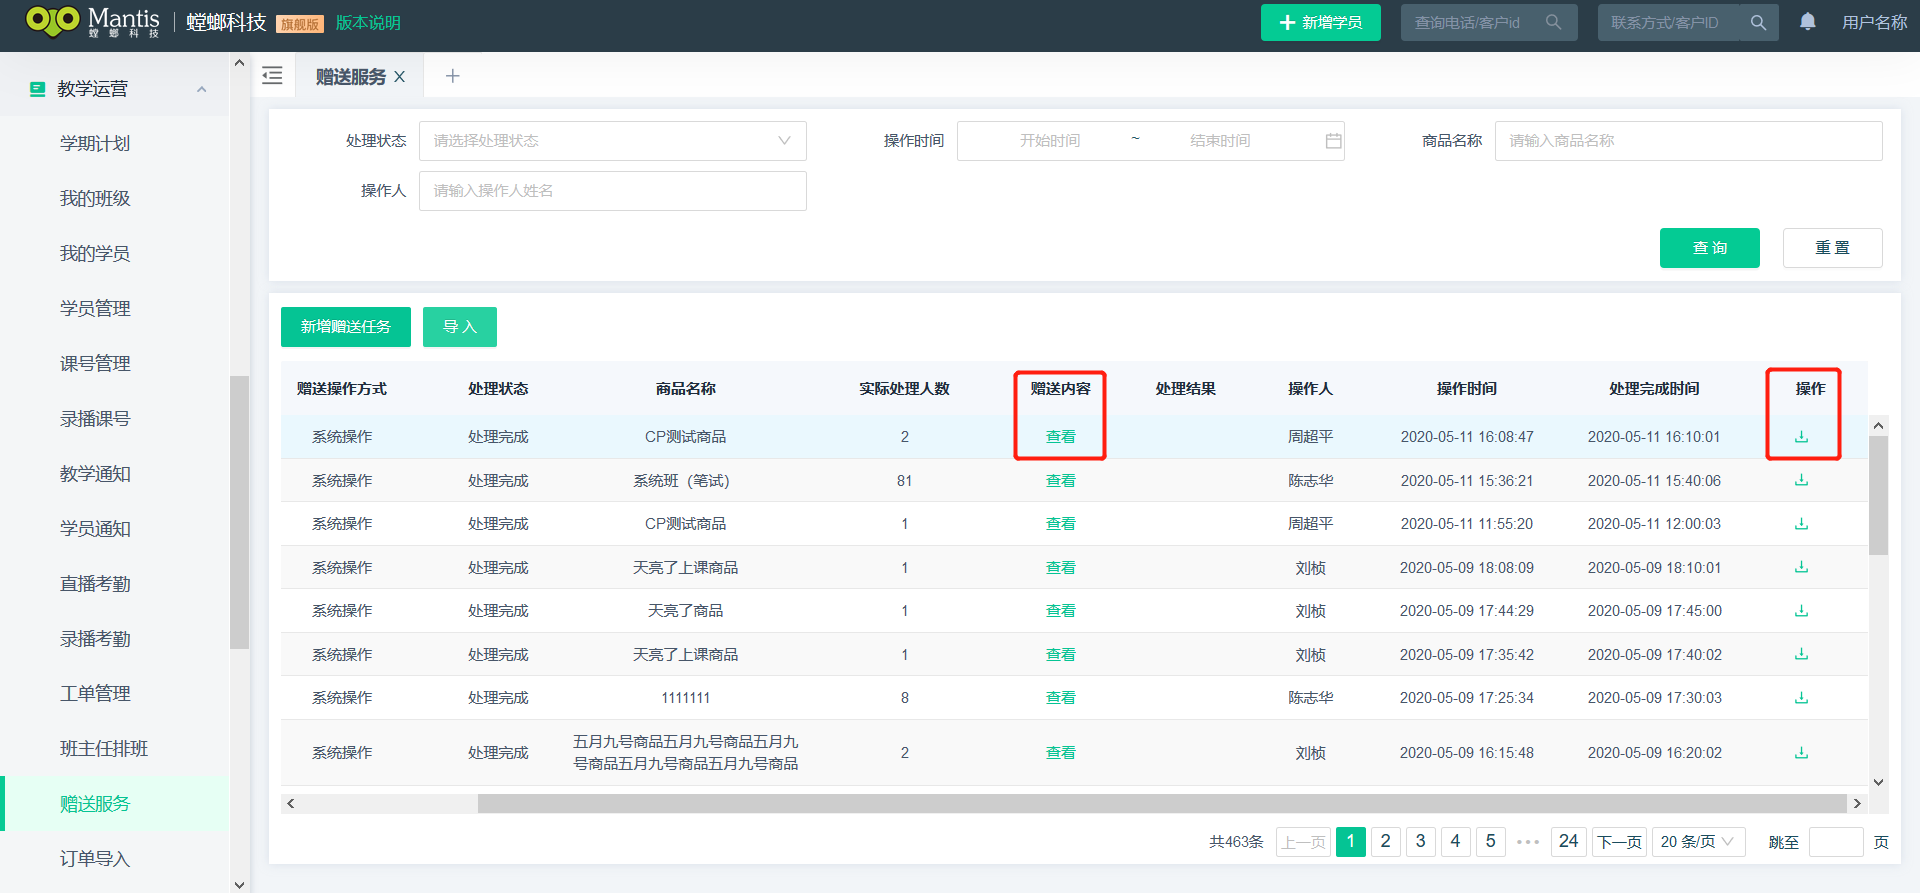The image size is (1920, 893).
Task: Download row dated 2020-05-11 15:36:21
Action: (x=1801, y=480)
